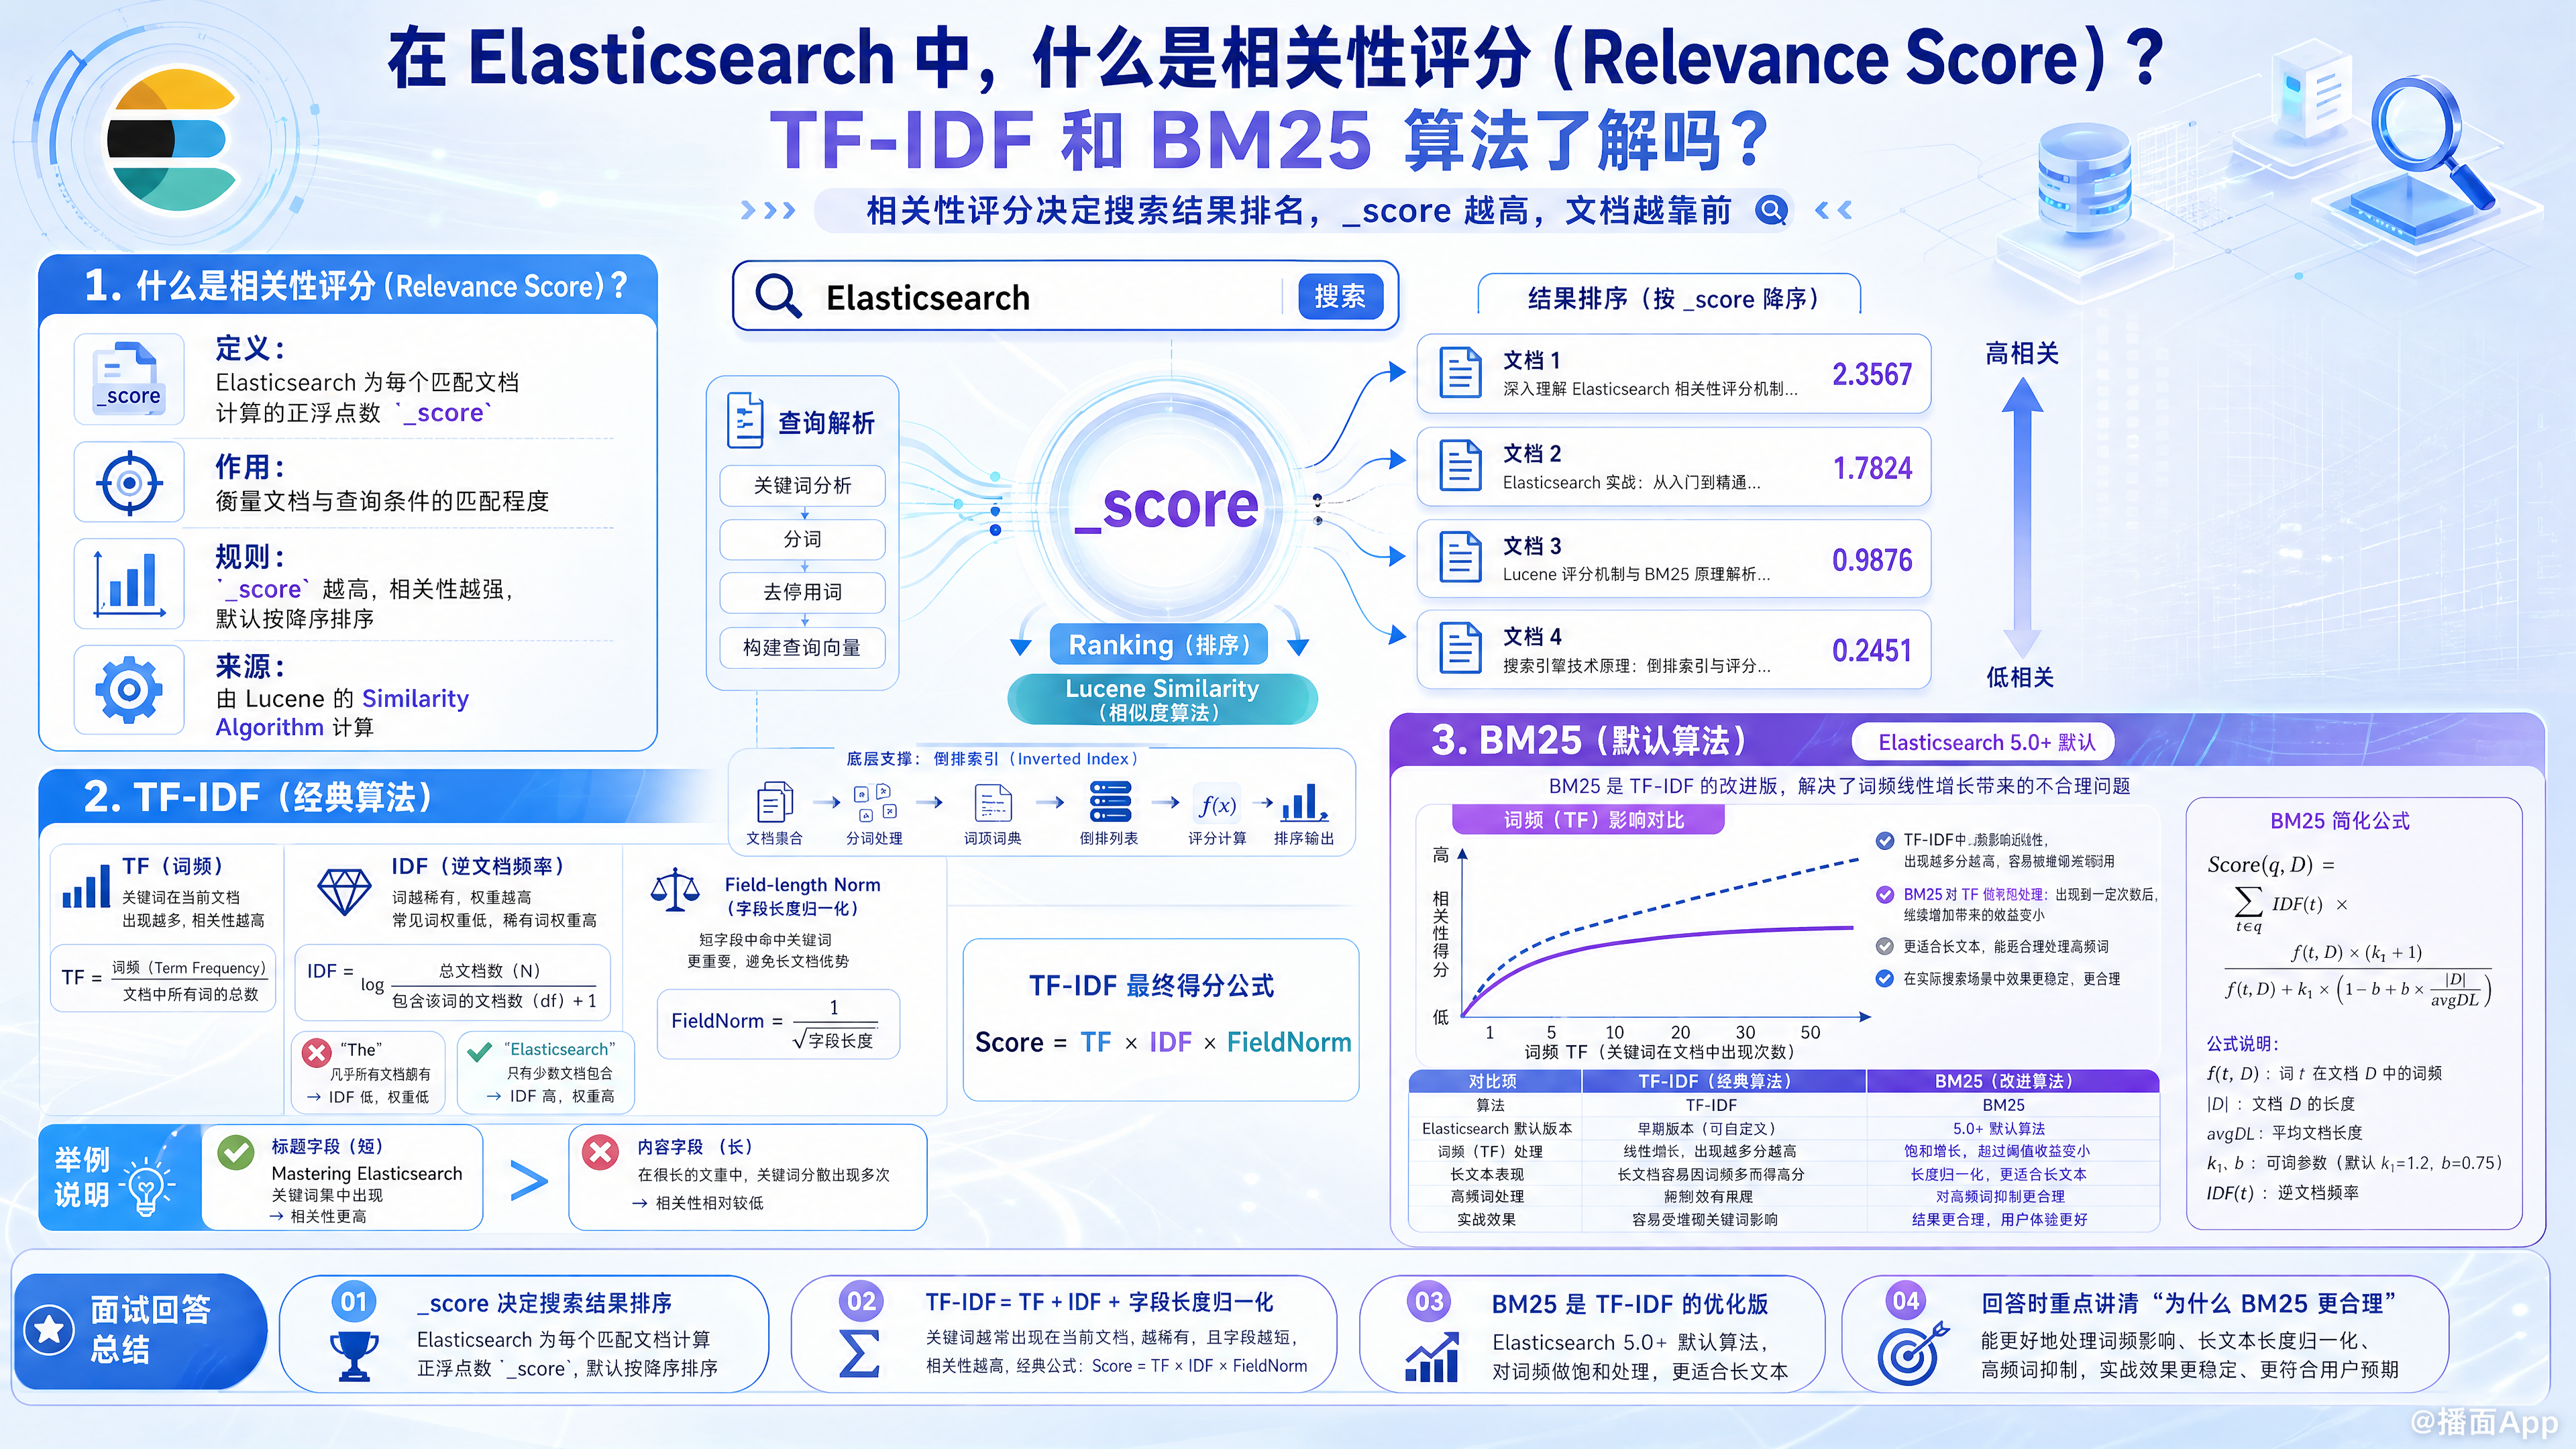Click the checkmark beside 在实际搜索场景中效果更稳定
This screenshot has height=1449, width=2576.
(x=1884, y=978)
